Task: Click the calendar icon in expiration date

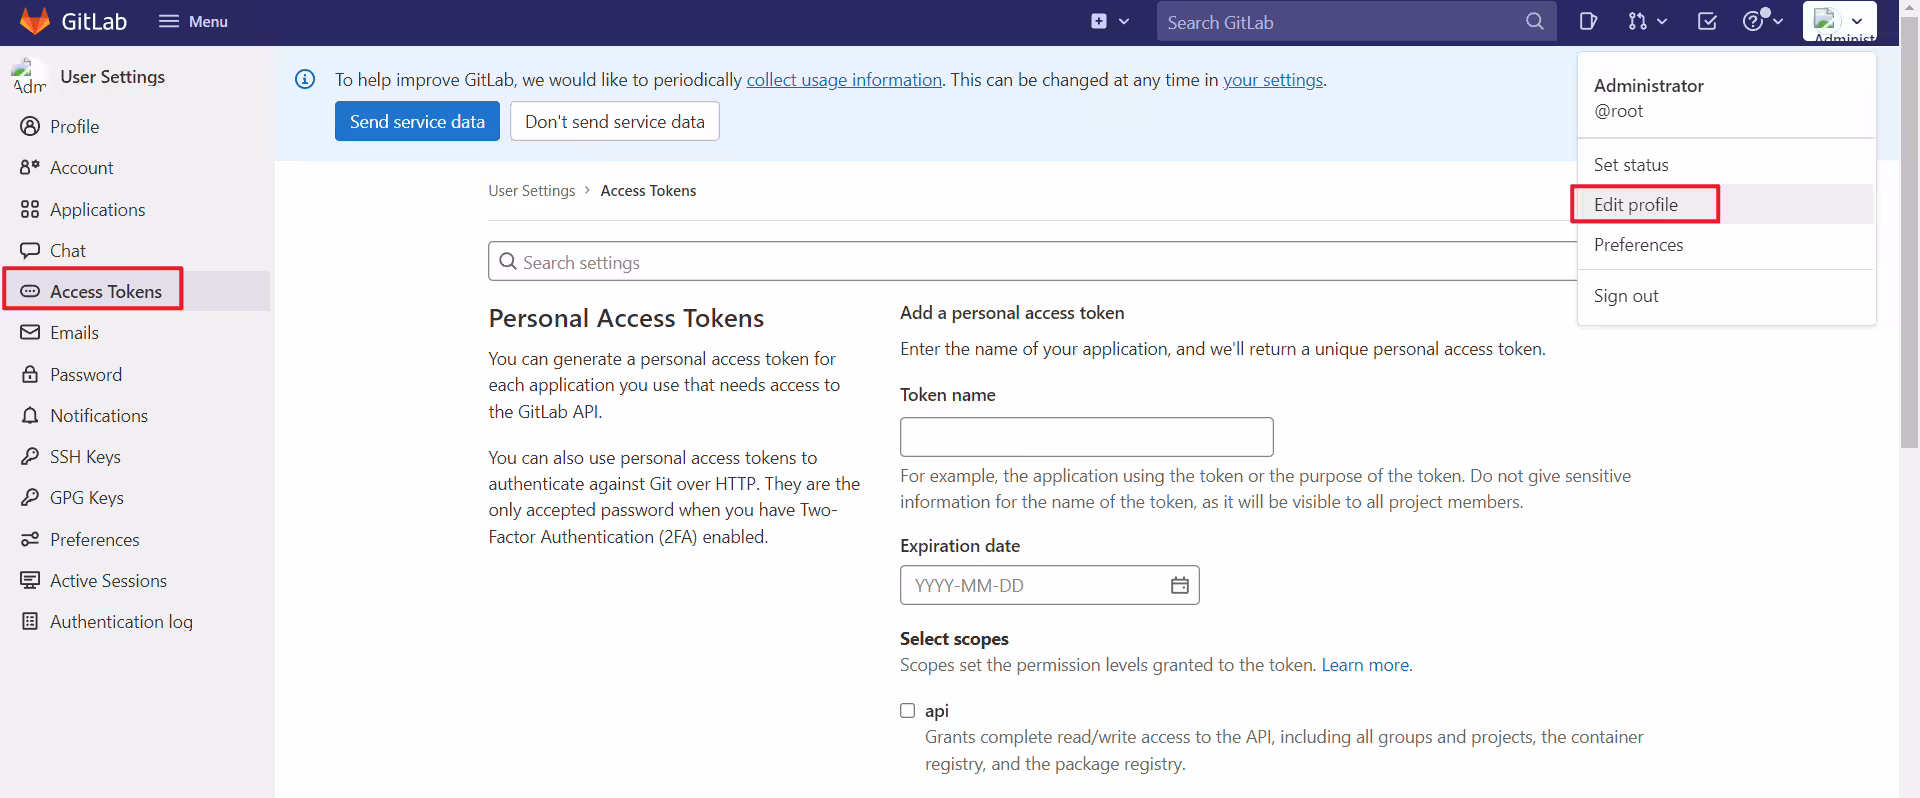Action: tap(1180, 585)
